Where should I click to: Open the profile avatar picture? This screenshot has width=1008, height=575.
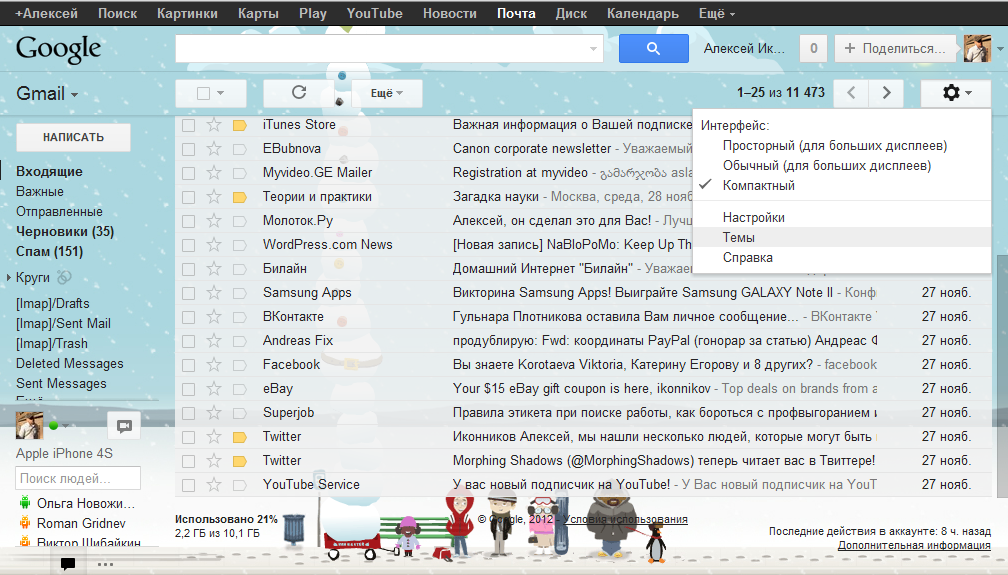click(x=977, y=48)
